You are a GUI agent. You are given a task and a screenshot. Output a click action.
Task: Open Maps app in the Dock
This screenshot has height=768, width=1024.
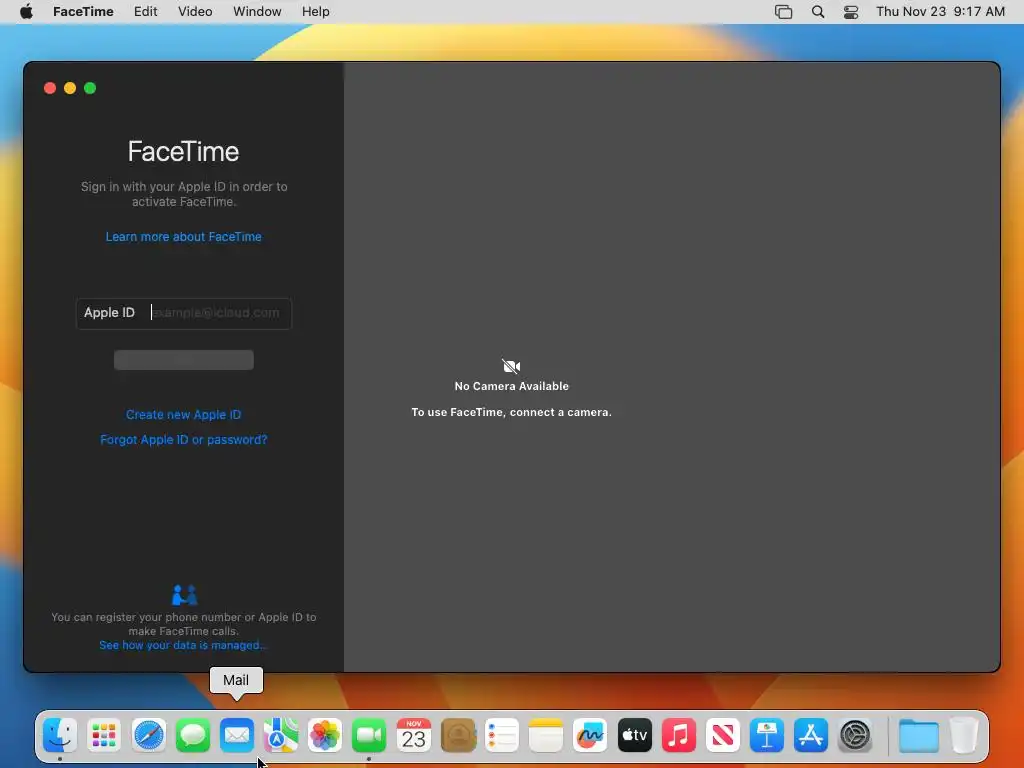click(x=281, y=736)
